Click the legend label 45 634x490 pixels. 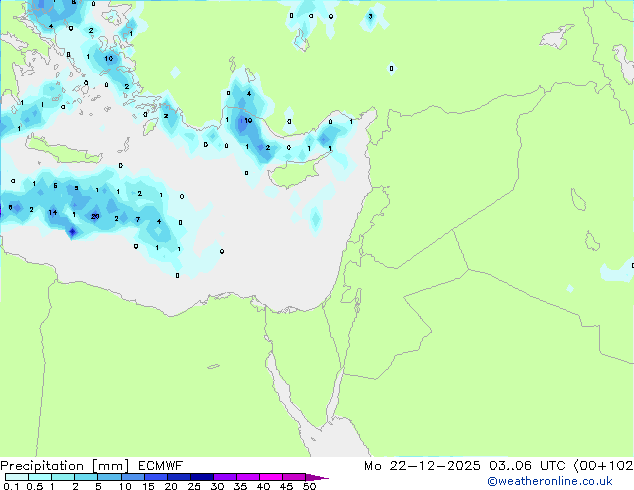[x=286, y=486]
